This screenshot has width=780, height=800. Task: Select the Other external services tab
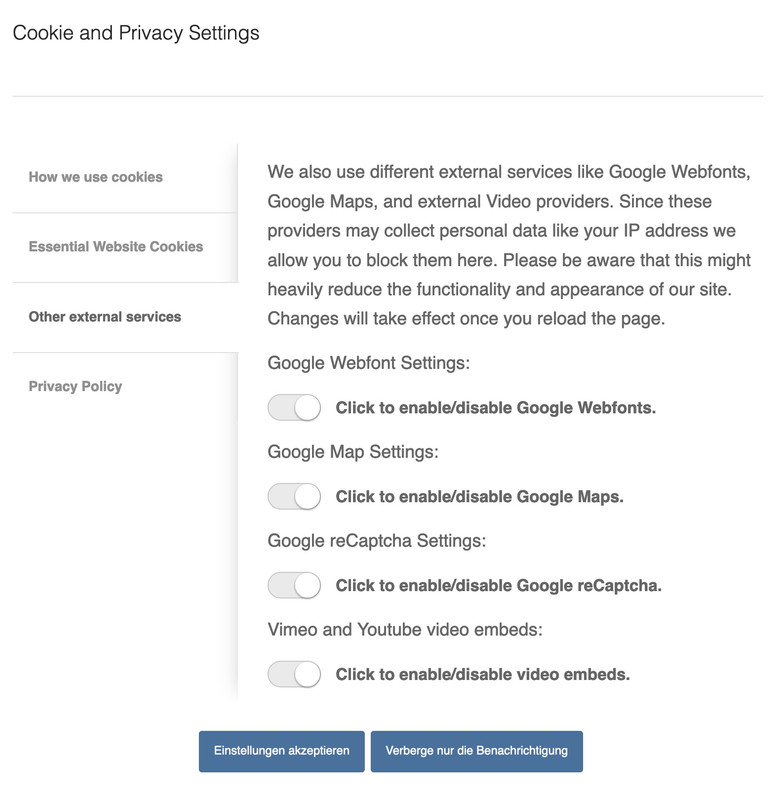click(125, 317)
